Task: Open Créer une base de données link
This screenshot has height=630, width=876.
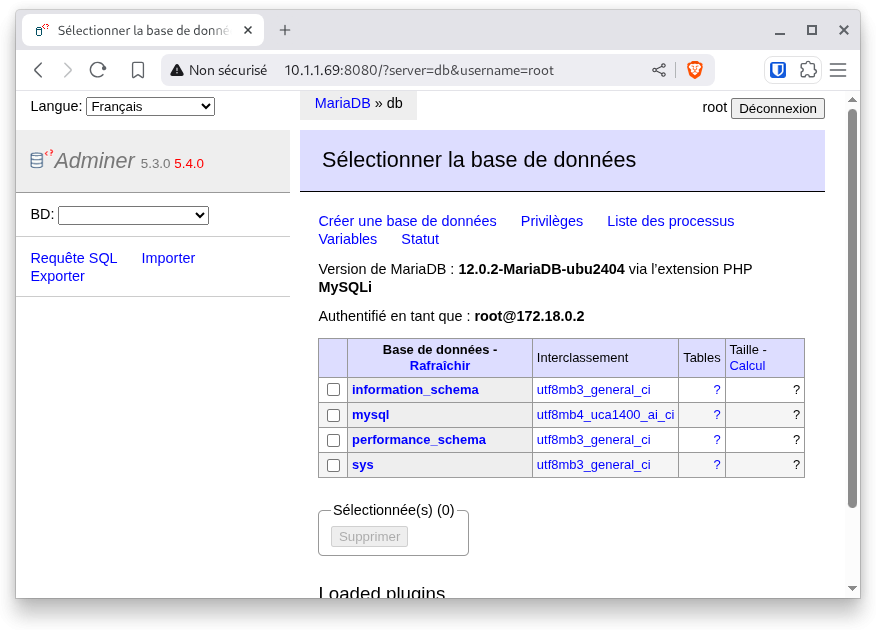Action: point(407,221)
